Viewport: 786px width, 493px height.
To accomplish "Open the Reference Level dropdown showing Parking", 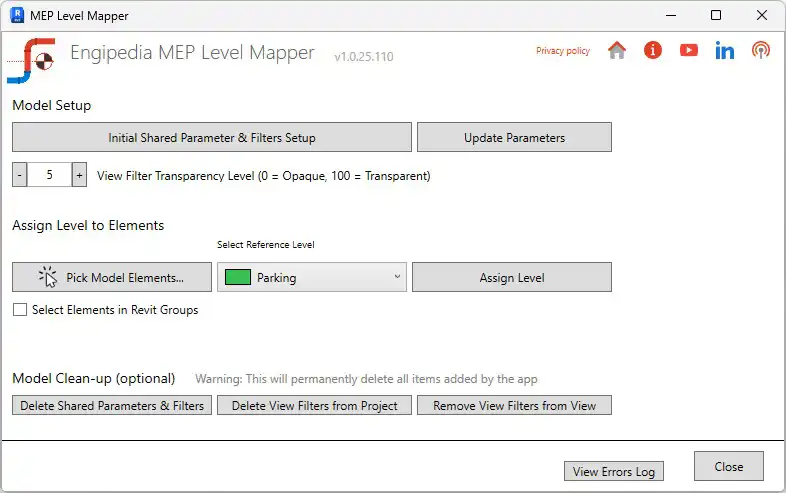I will coord(312,277).
